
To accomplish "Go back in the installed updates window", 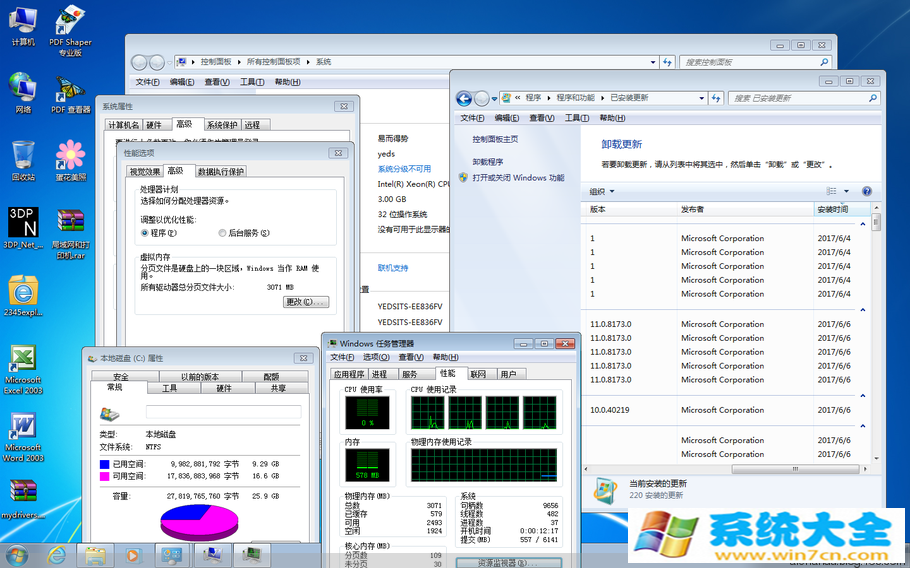I will pyautogui.click(x=464, y=99).
